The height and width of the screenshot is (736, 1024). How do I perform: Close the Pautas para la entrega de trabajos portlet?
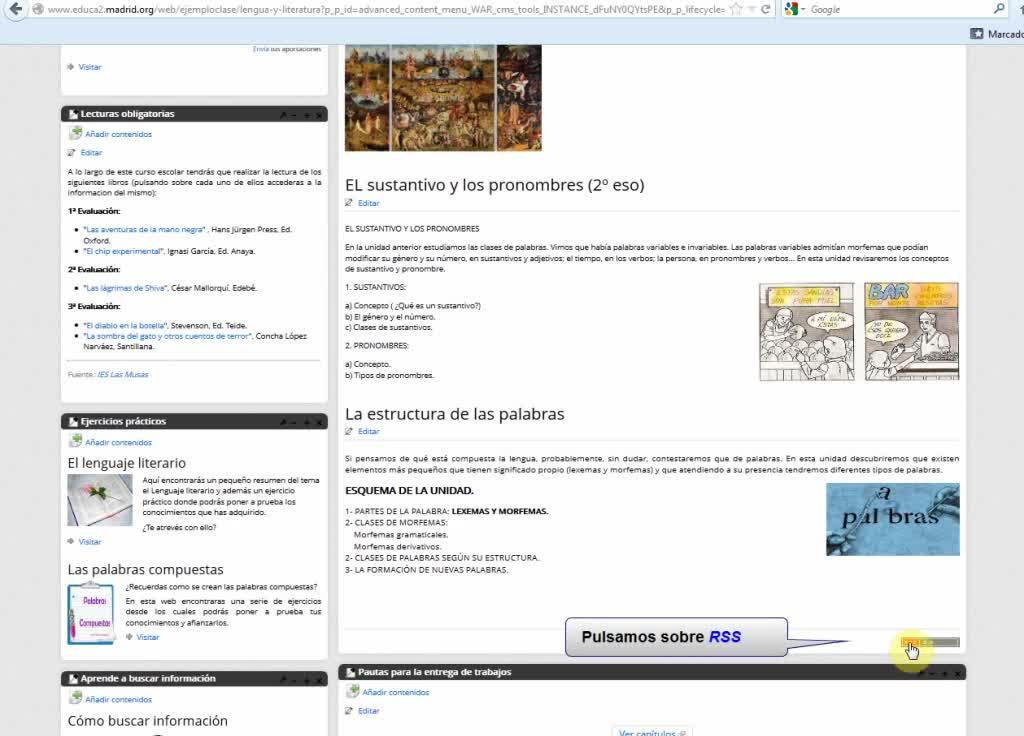click(957, 673)
